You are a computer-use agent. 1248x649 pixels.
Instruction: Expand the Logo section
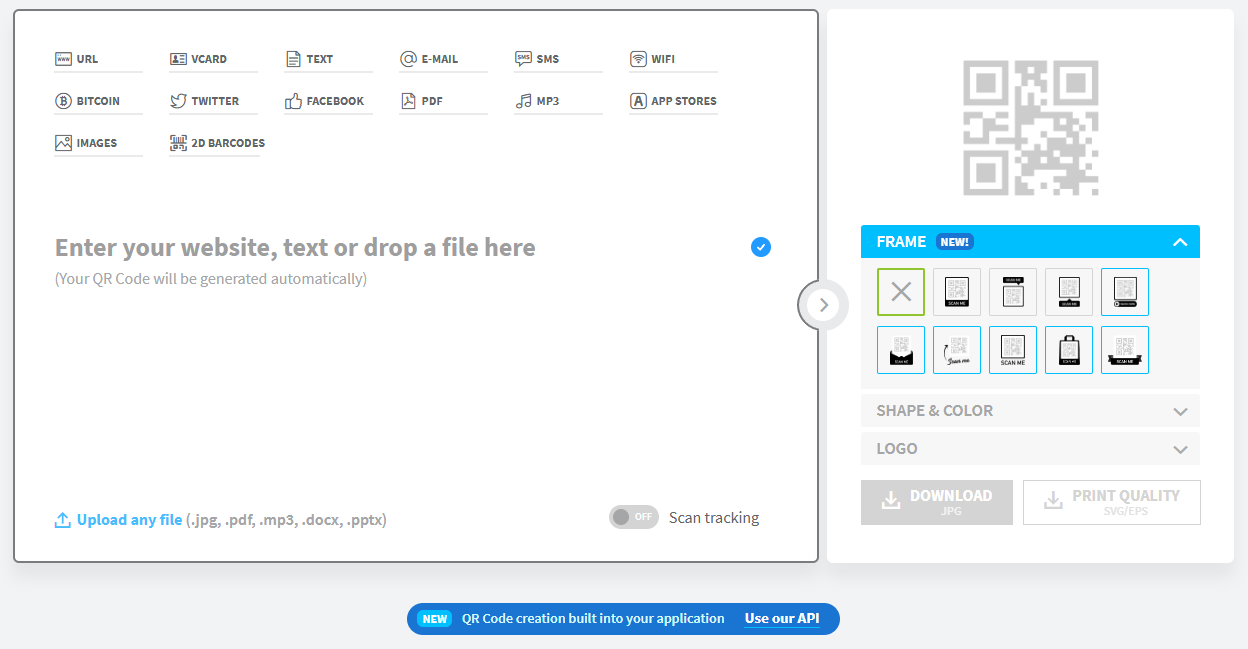point(1030,449)
